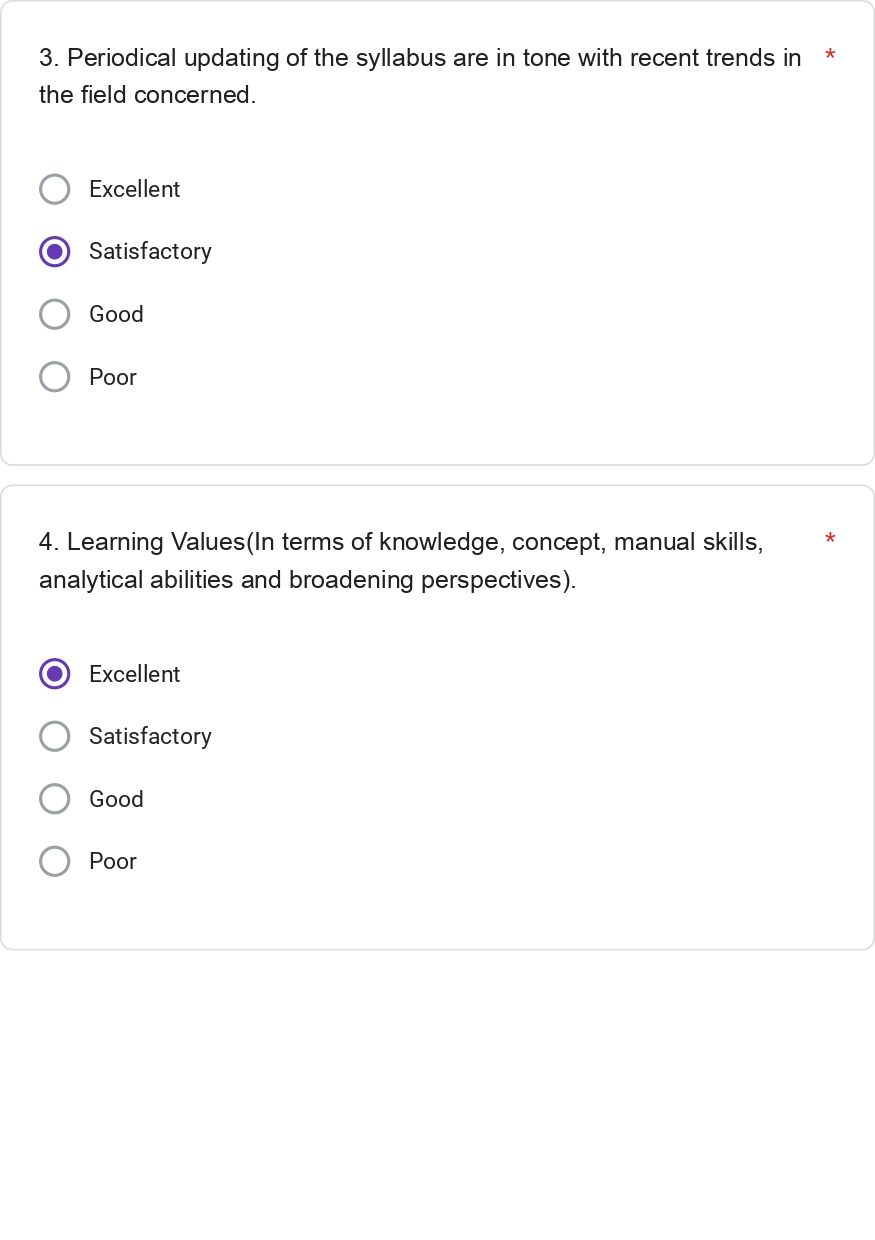875x1240 pixels.
Task: Choose Good radio button for Learning Values question
Action: (55, 799)
